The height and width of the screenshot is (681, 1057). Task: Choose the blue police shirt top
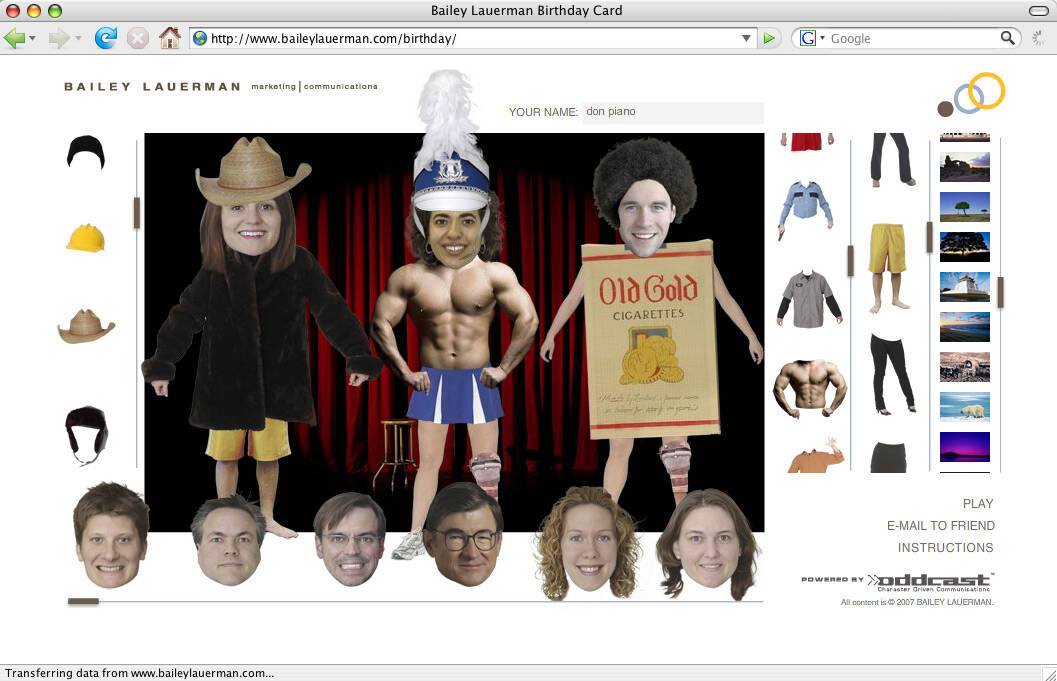tap(806, 209)
